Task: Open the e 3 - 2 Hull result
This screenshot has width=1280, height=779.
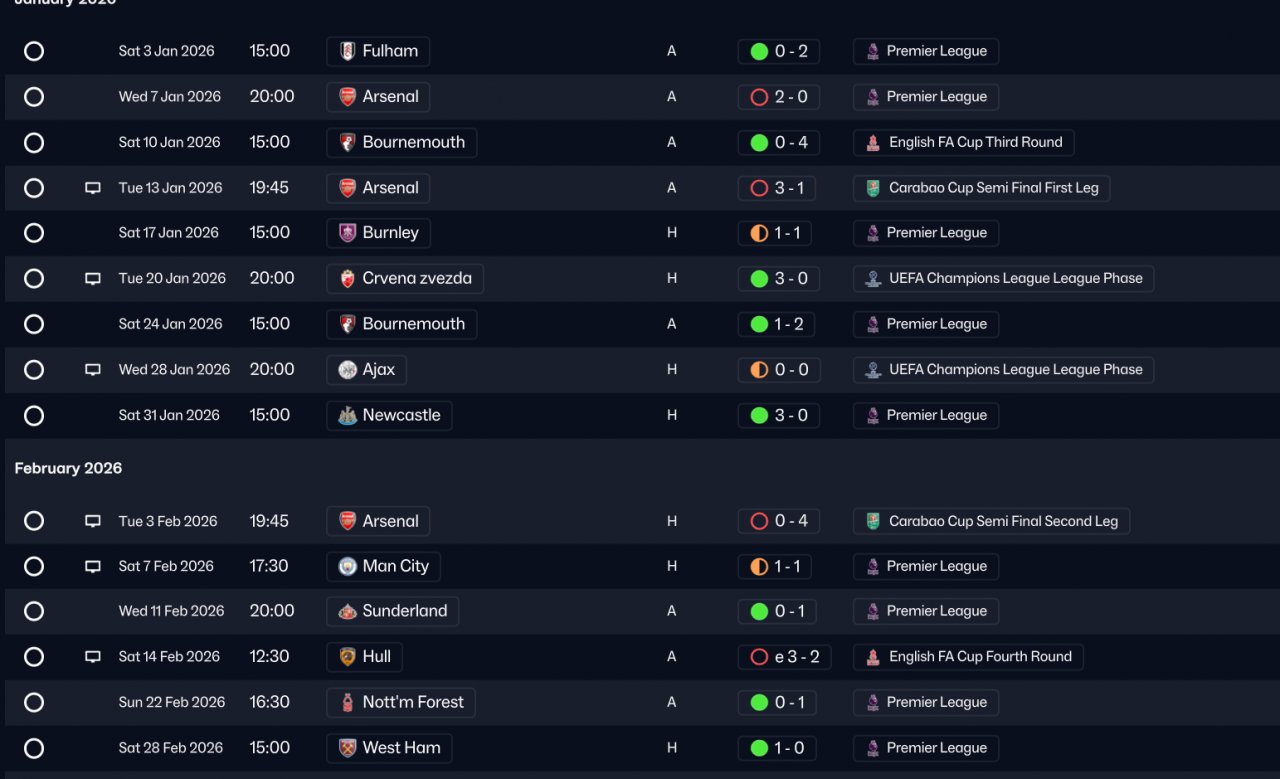Action: click(x=785, y=657)
